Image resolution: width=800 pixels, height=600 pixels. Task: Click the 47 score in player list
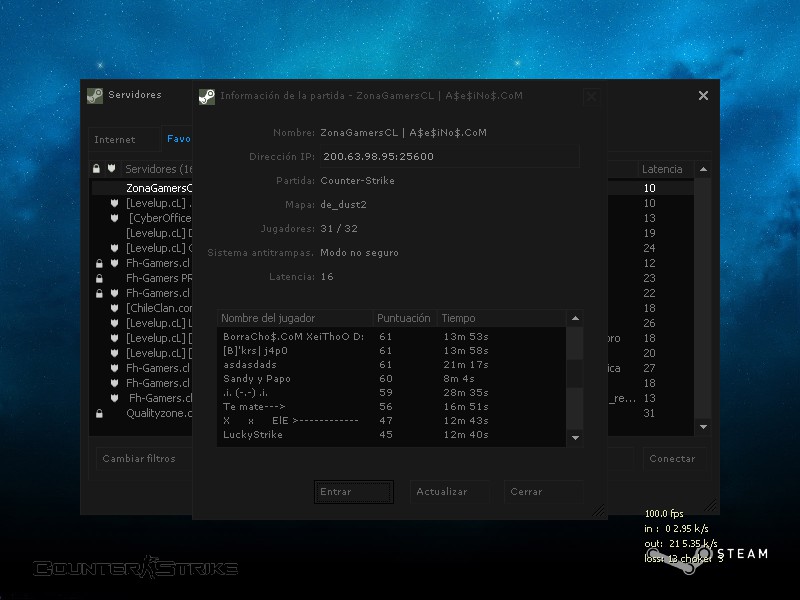pyautogui.click(x=386, y=421)
